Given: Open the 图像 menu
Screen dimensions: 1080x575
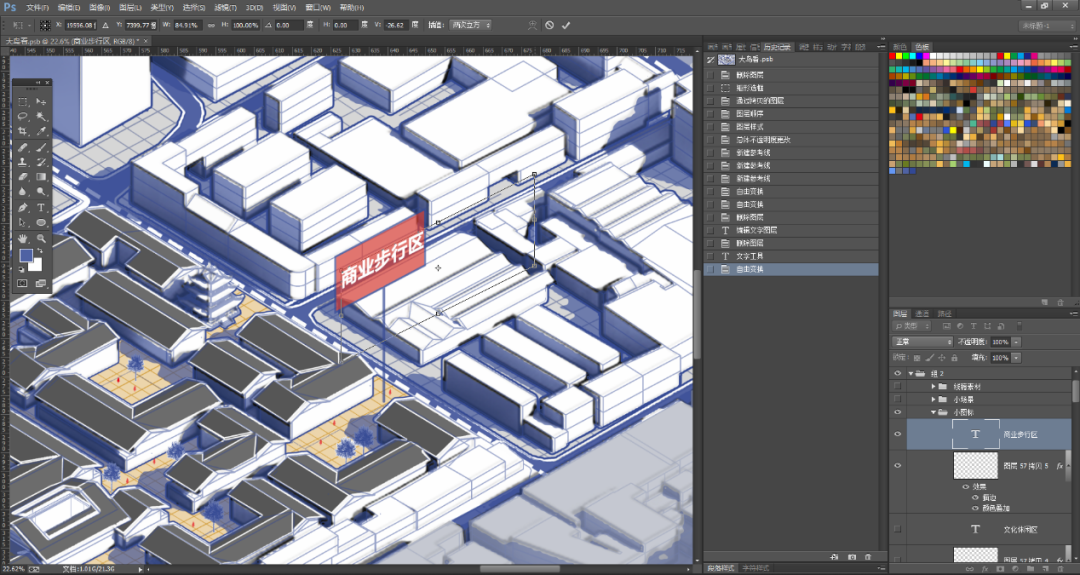Looking at the screenshot, I should pyautogui.click(x=98, y=6).
